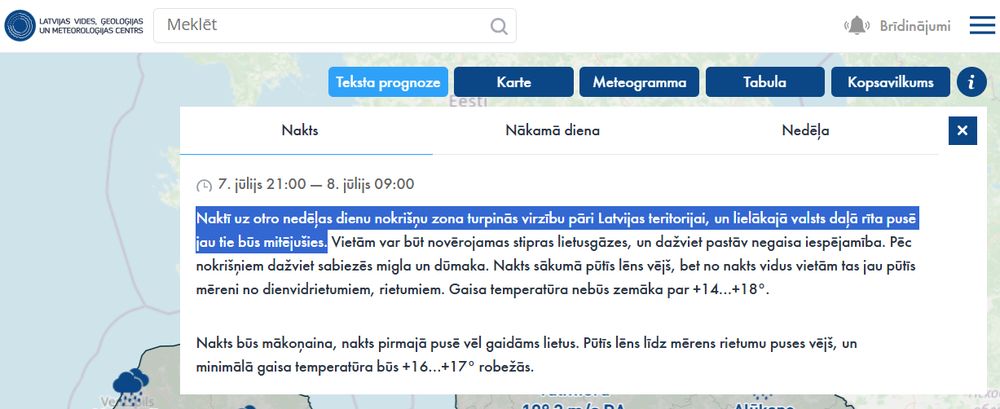Image resolution: width=1000 pixels, height=409 pixels.
Task: Open the Meteogramma view
Action: click(x=639, y=82)
